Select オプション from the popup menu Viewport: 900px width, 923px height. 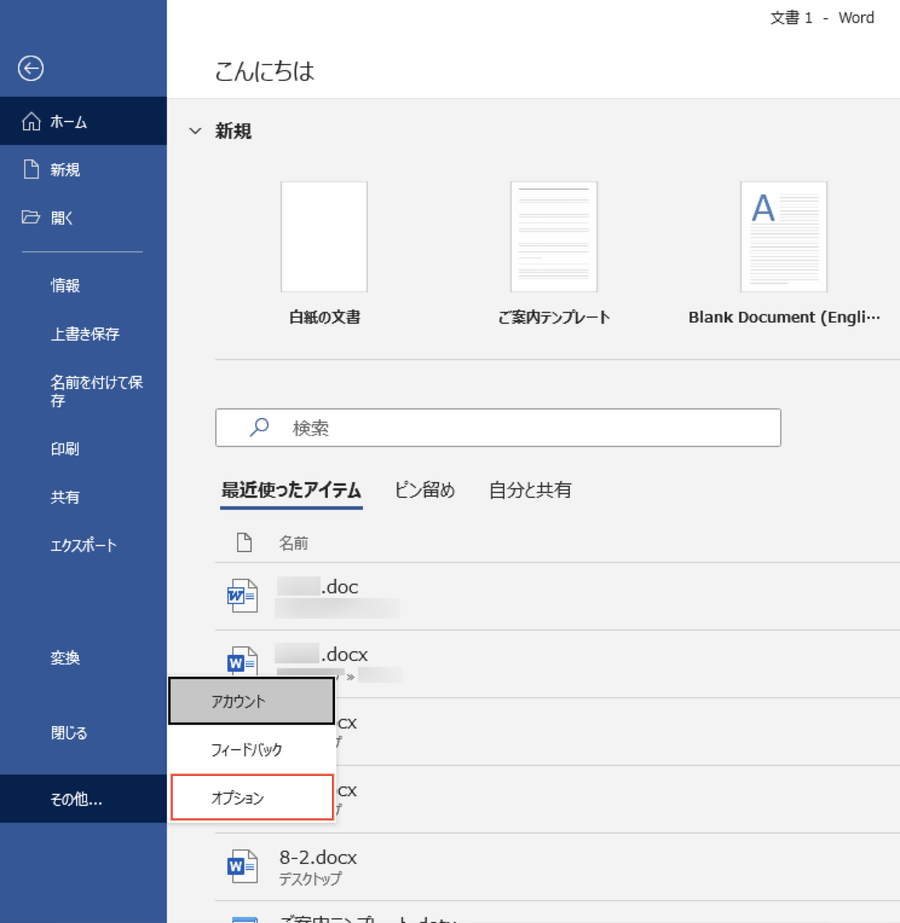point(252,798)
